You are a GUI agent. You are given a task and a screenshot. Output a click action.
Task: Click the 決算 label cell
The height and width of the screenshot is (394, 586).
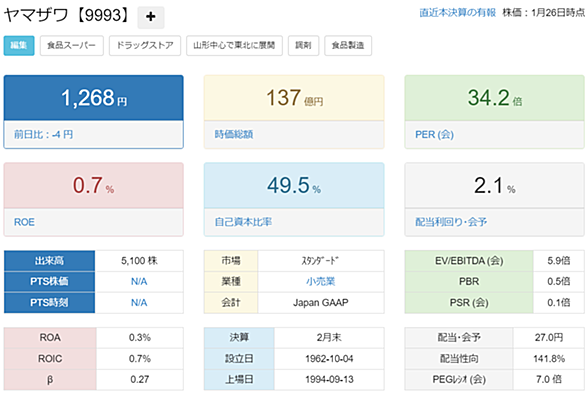coord(239,338)
